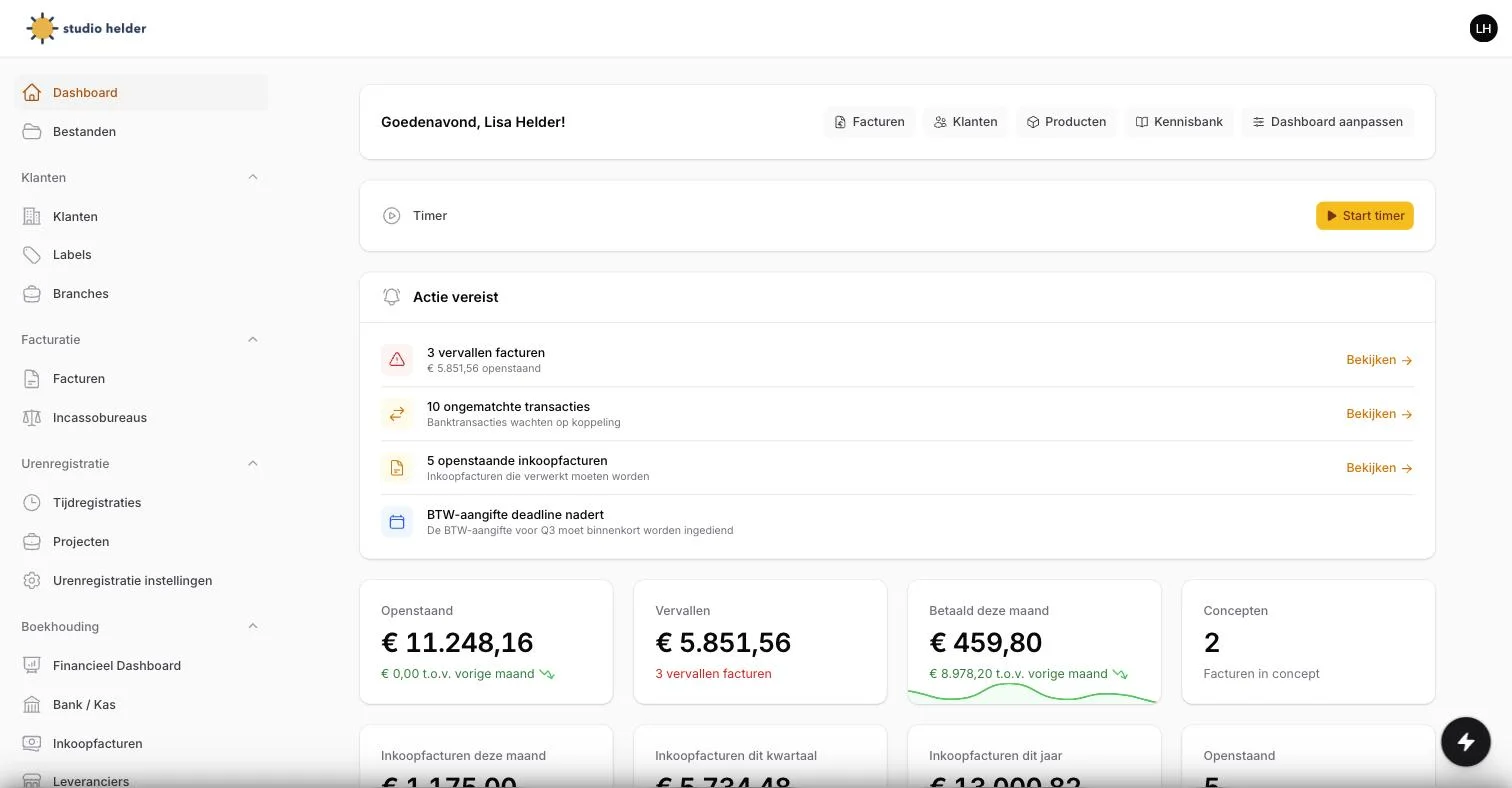Click the bell icon next to Actie vereist
Viewport: 1512px width, 788px height.
point(392,297)
